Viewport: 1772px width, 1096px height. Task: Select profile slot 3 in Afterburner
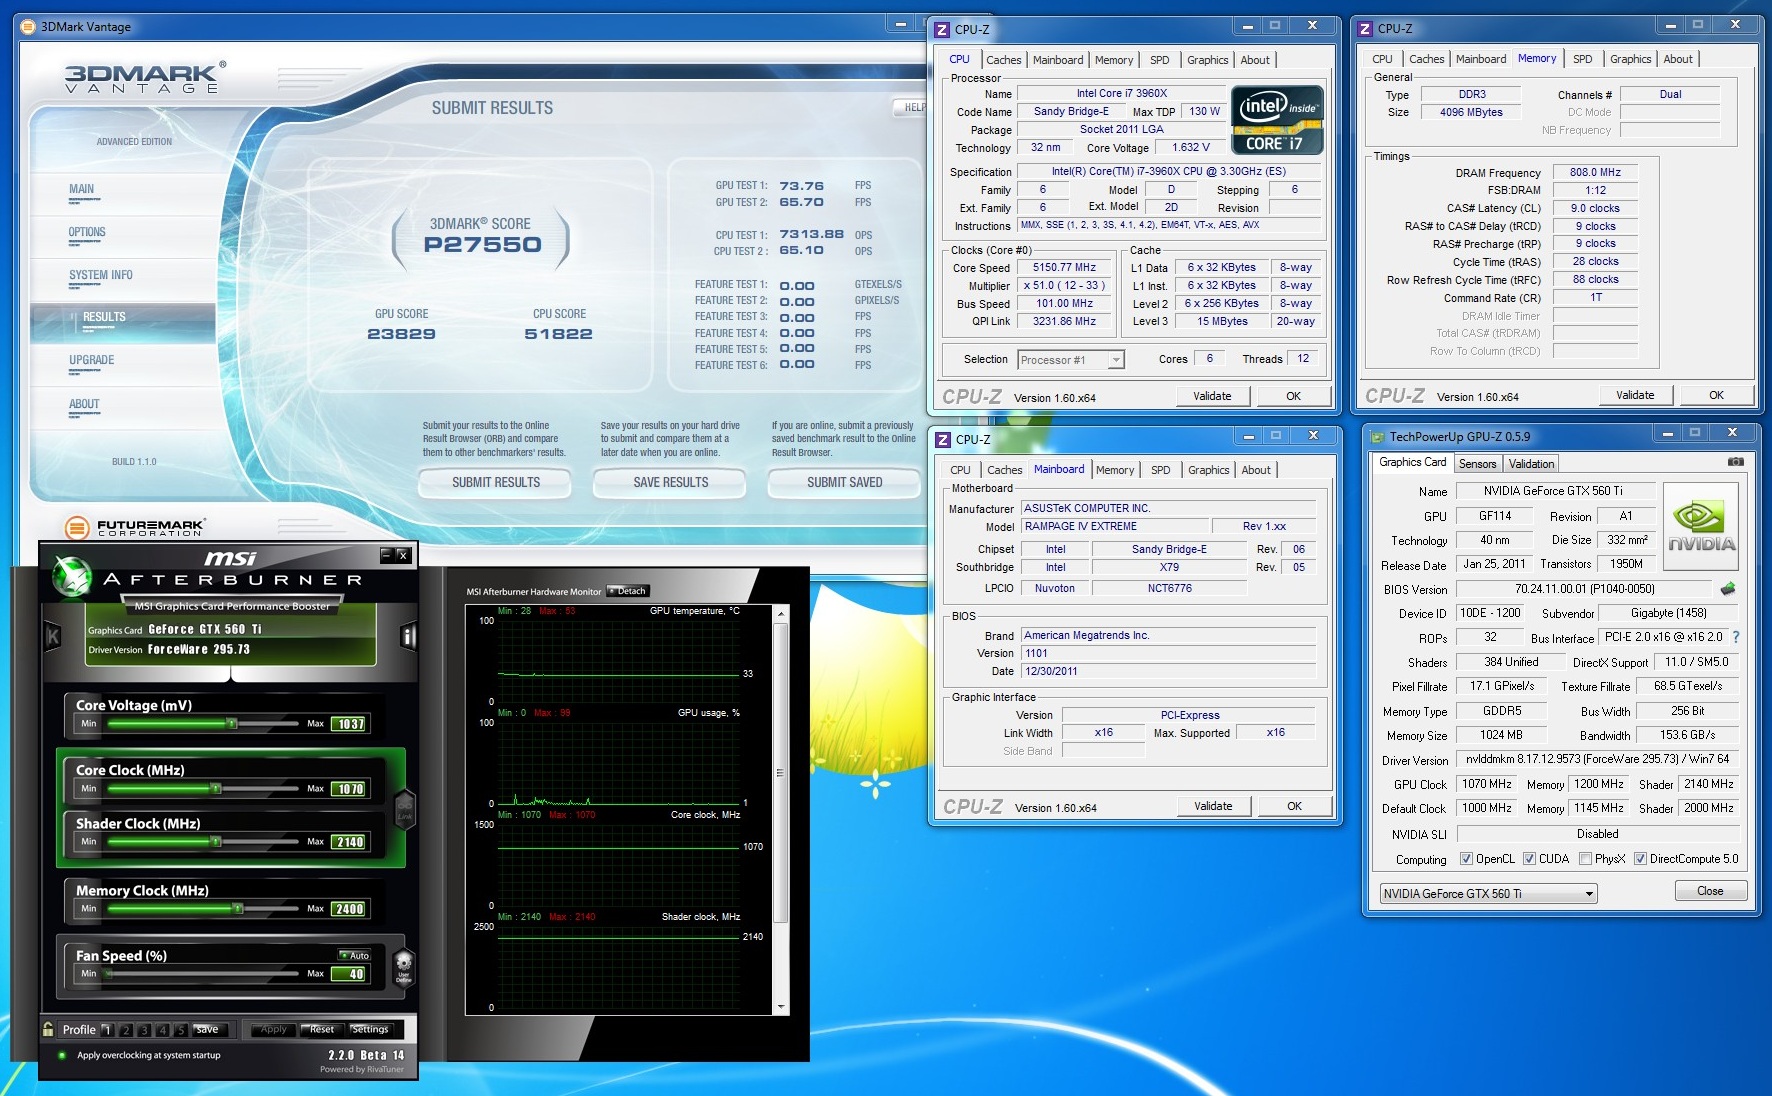tap(144, 1029)
